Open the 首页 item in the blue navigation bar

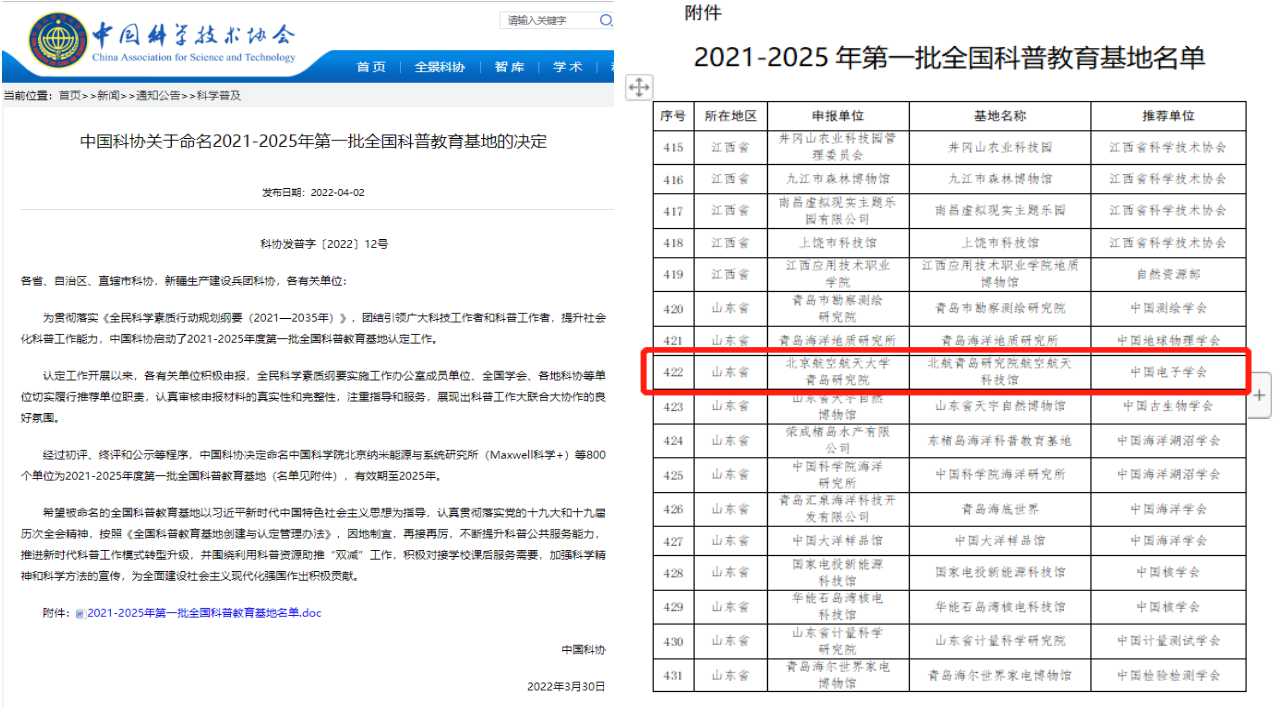coord(371,67)
